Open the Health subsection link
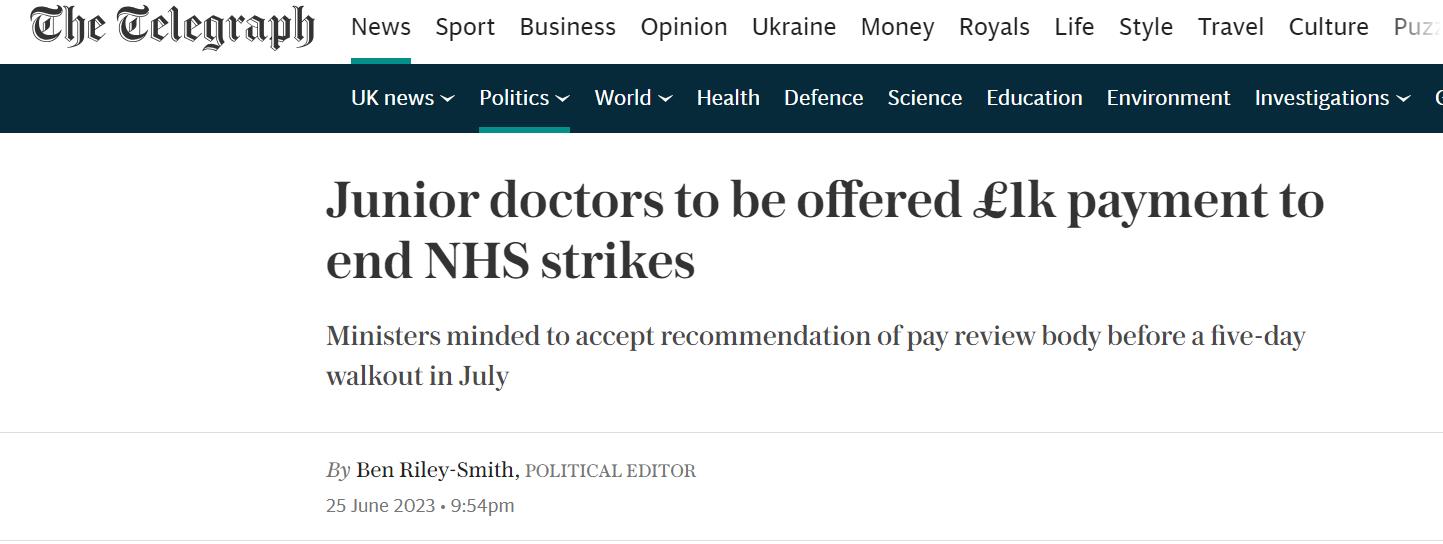1443x544 pixels. click(728, 98)
